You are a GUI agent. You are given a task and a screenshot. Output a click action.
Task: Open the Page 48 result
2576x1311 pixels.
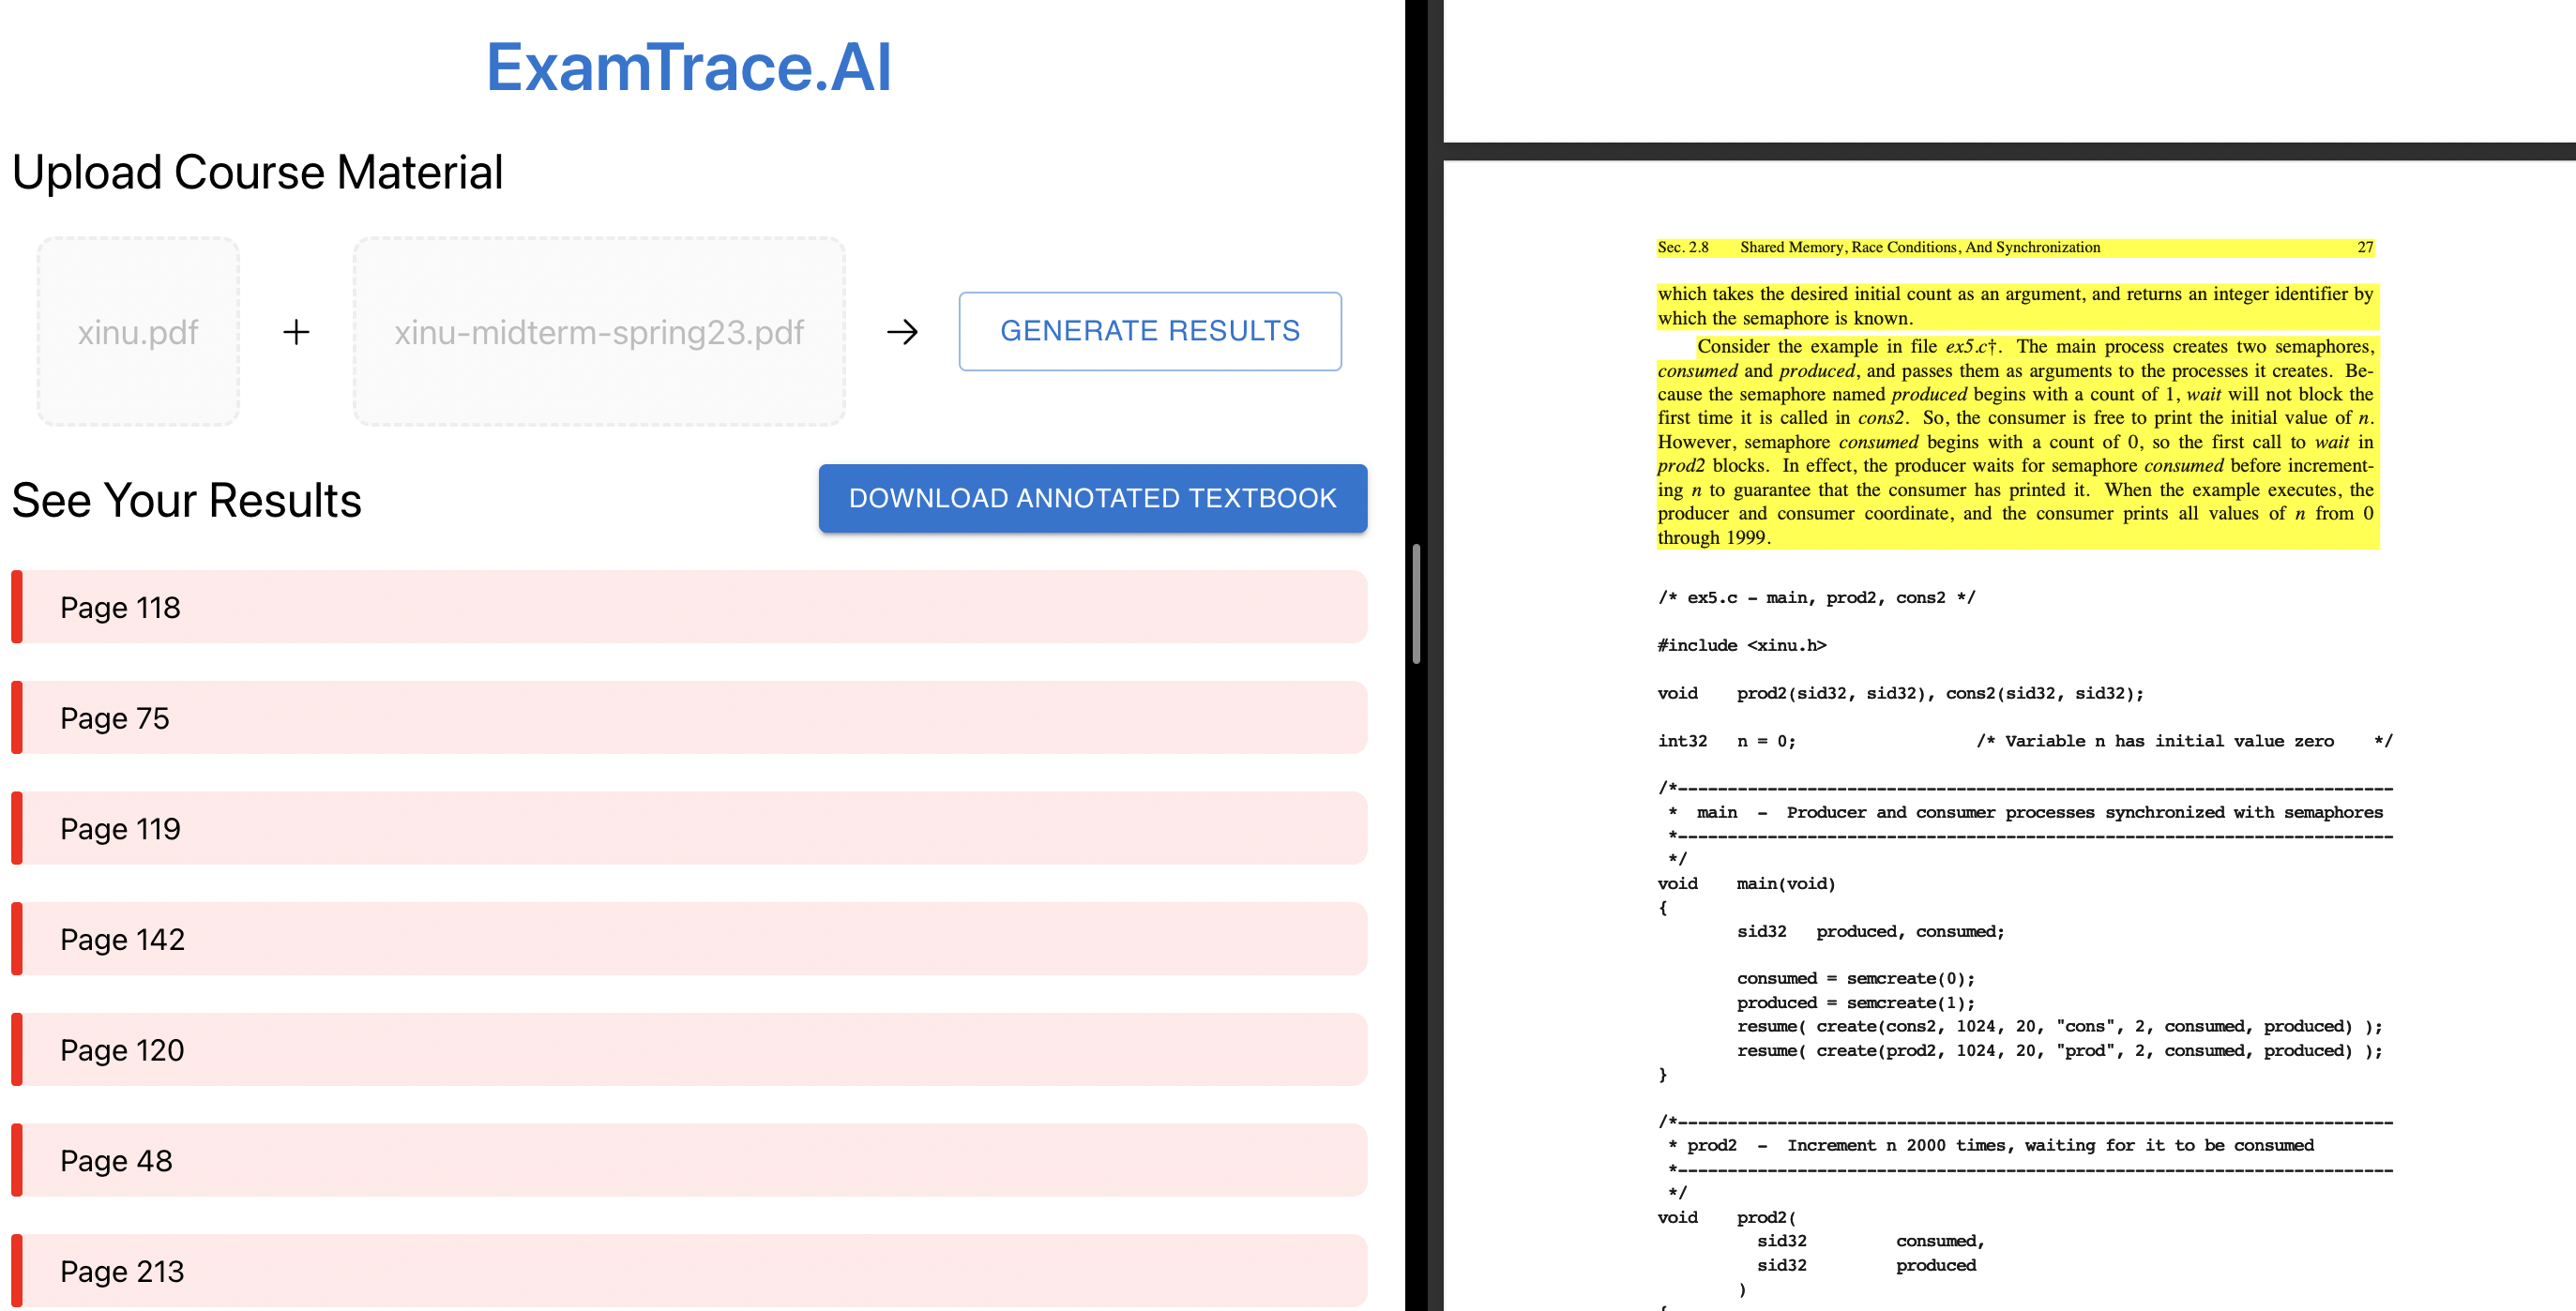pyautogui.click(x=688, y=1160)
